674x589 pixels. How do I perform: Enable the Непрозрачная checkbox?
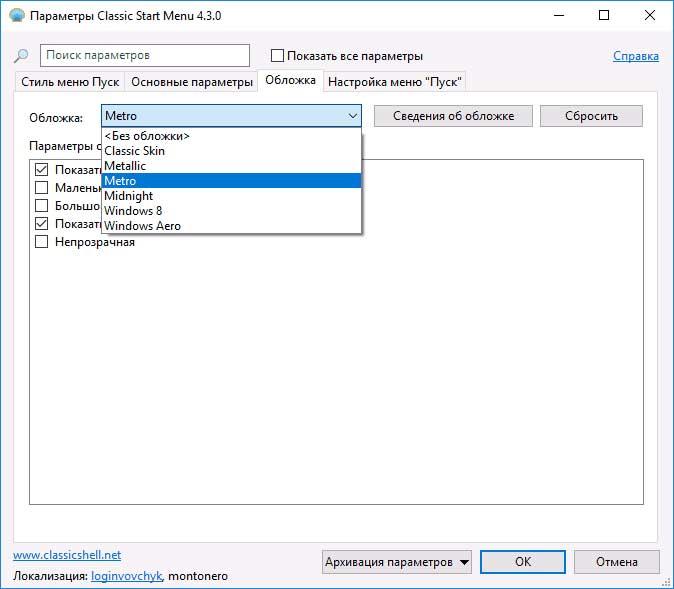(41, 242)
